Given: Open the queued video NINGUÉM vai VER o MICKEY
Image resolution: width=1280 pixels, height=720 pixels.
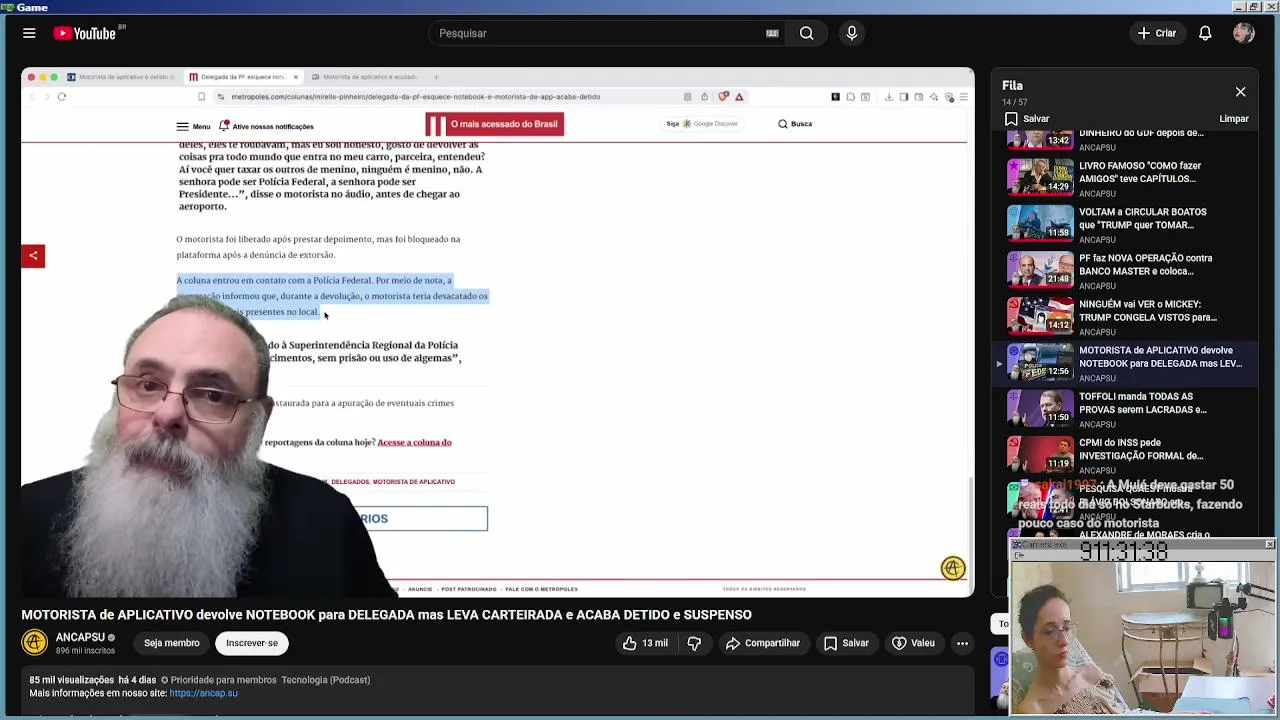Looking at the screenshot, I should click(1125, 316).
